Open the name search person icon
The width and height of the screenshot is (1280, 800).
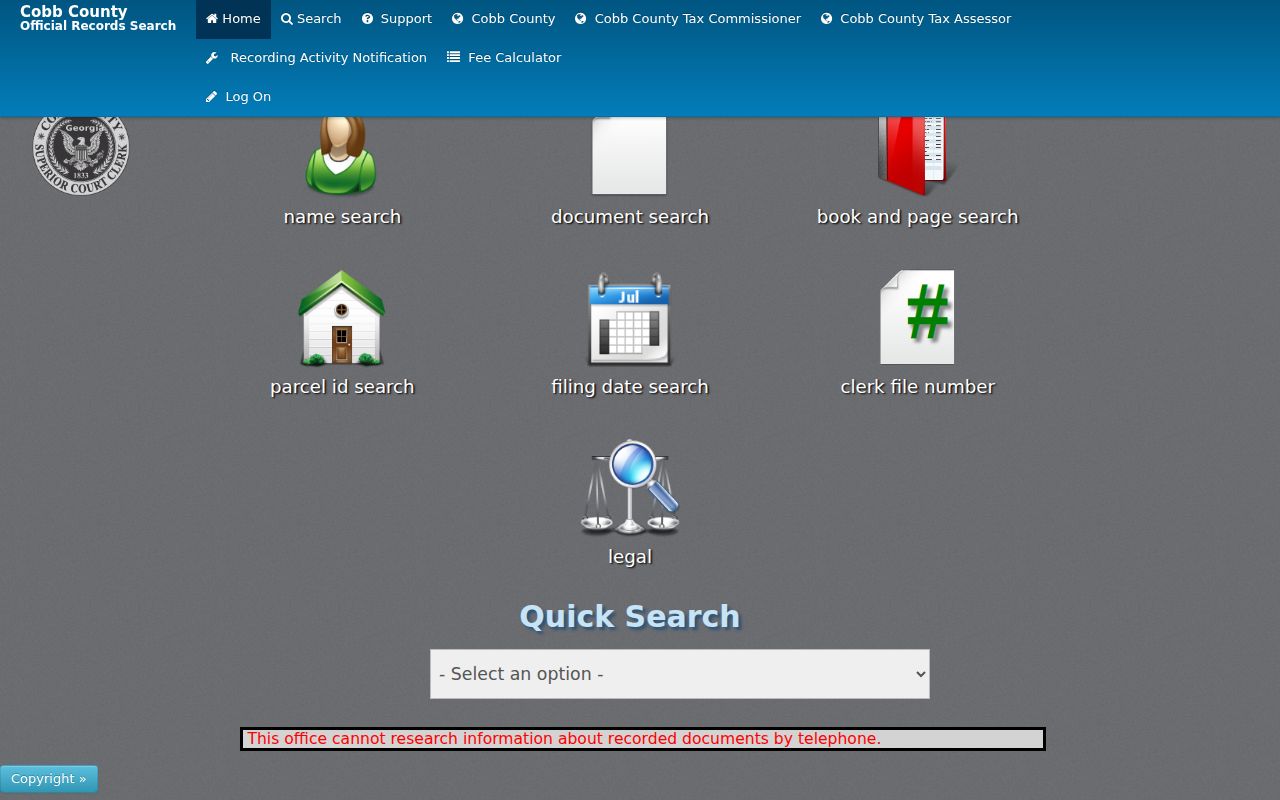click(341, 156)
